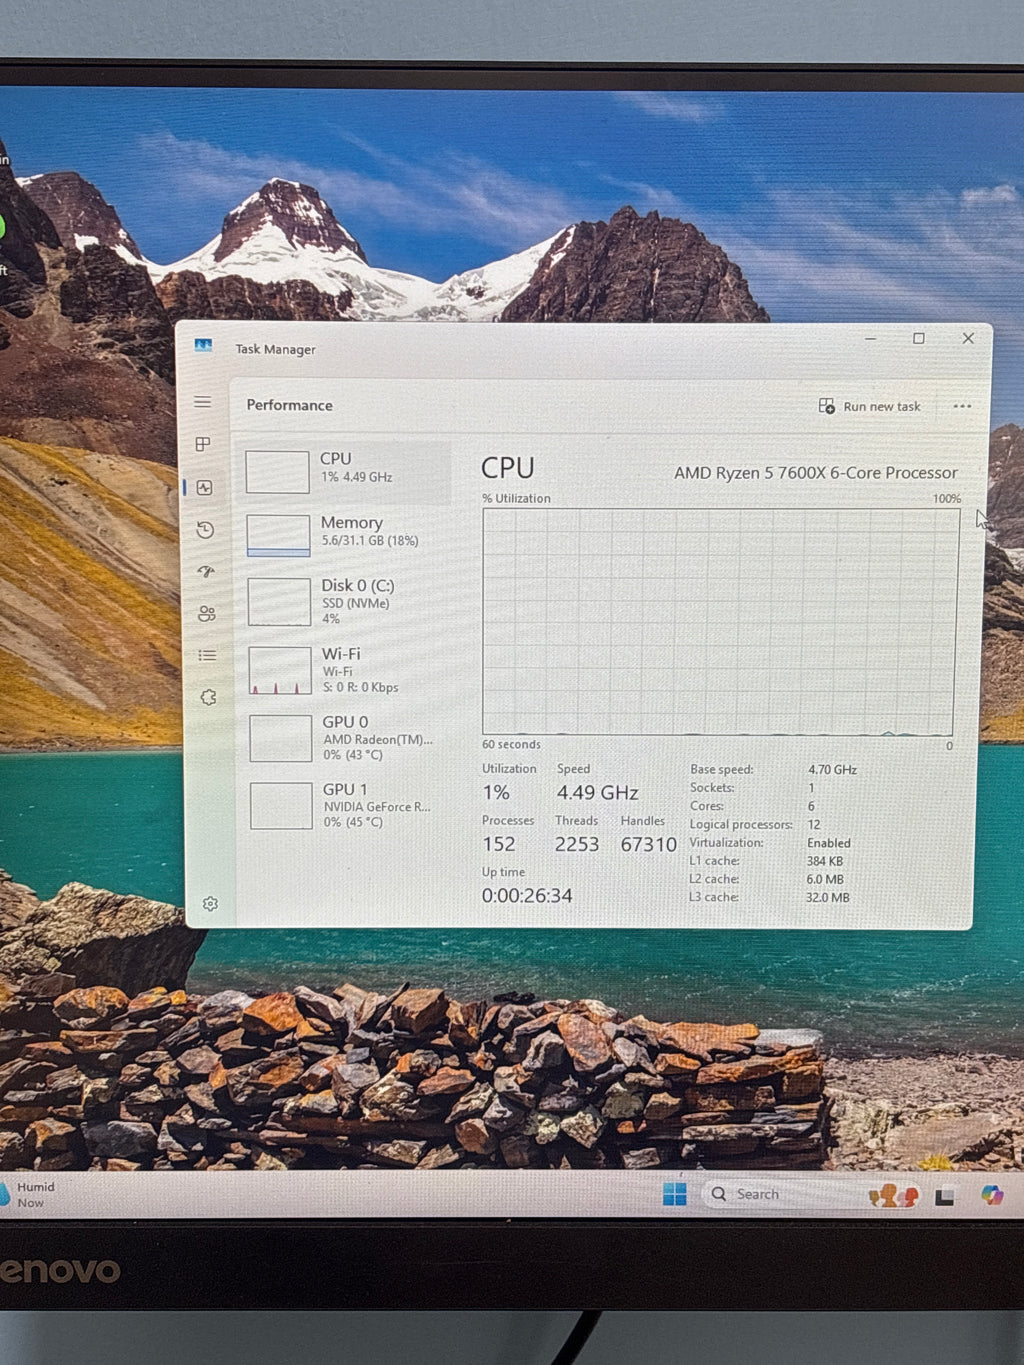This screenshot has height=1365, width=1024.
Task: Click the AMD Ryzen 5 7600X processor name
Action: coord(815,473)
